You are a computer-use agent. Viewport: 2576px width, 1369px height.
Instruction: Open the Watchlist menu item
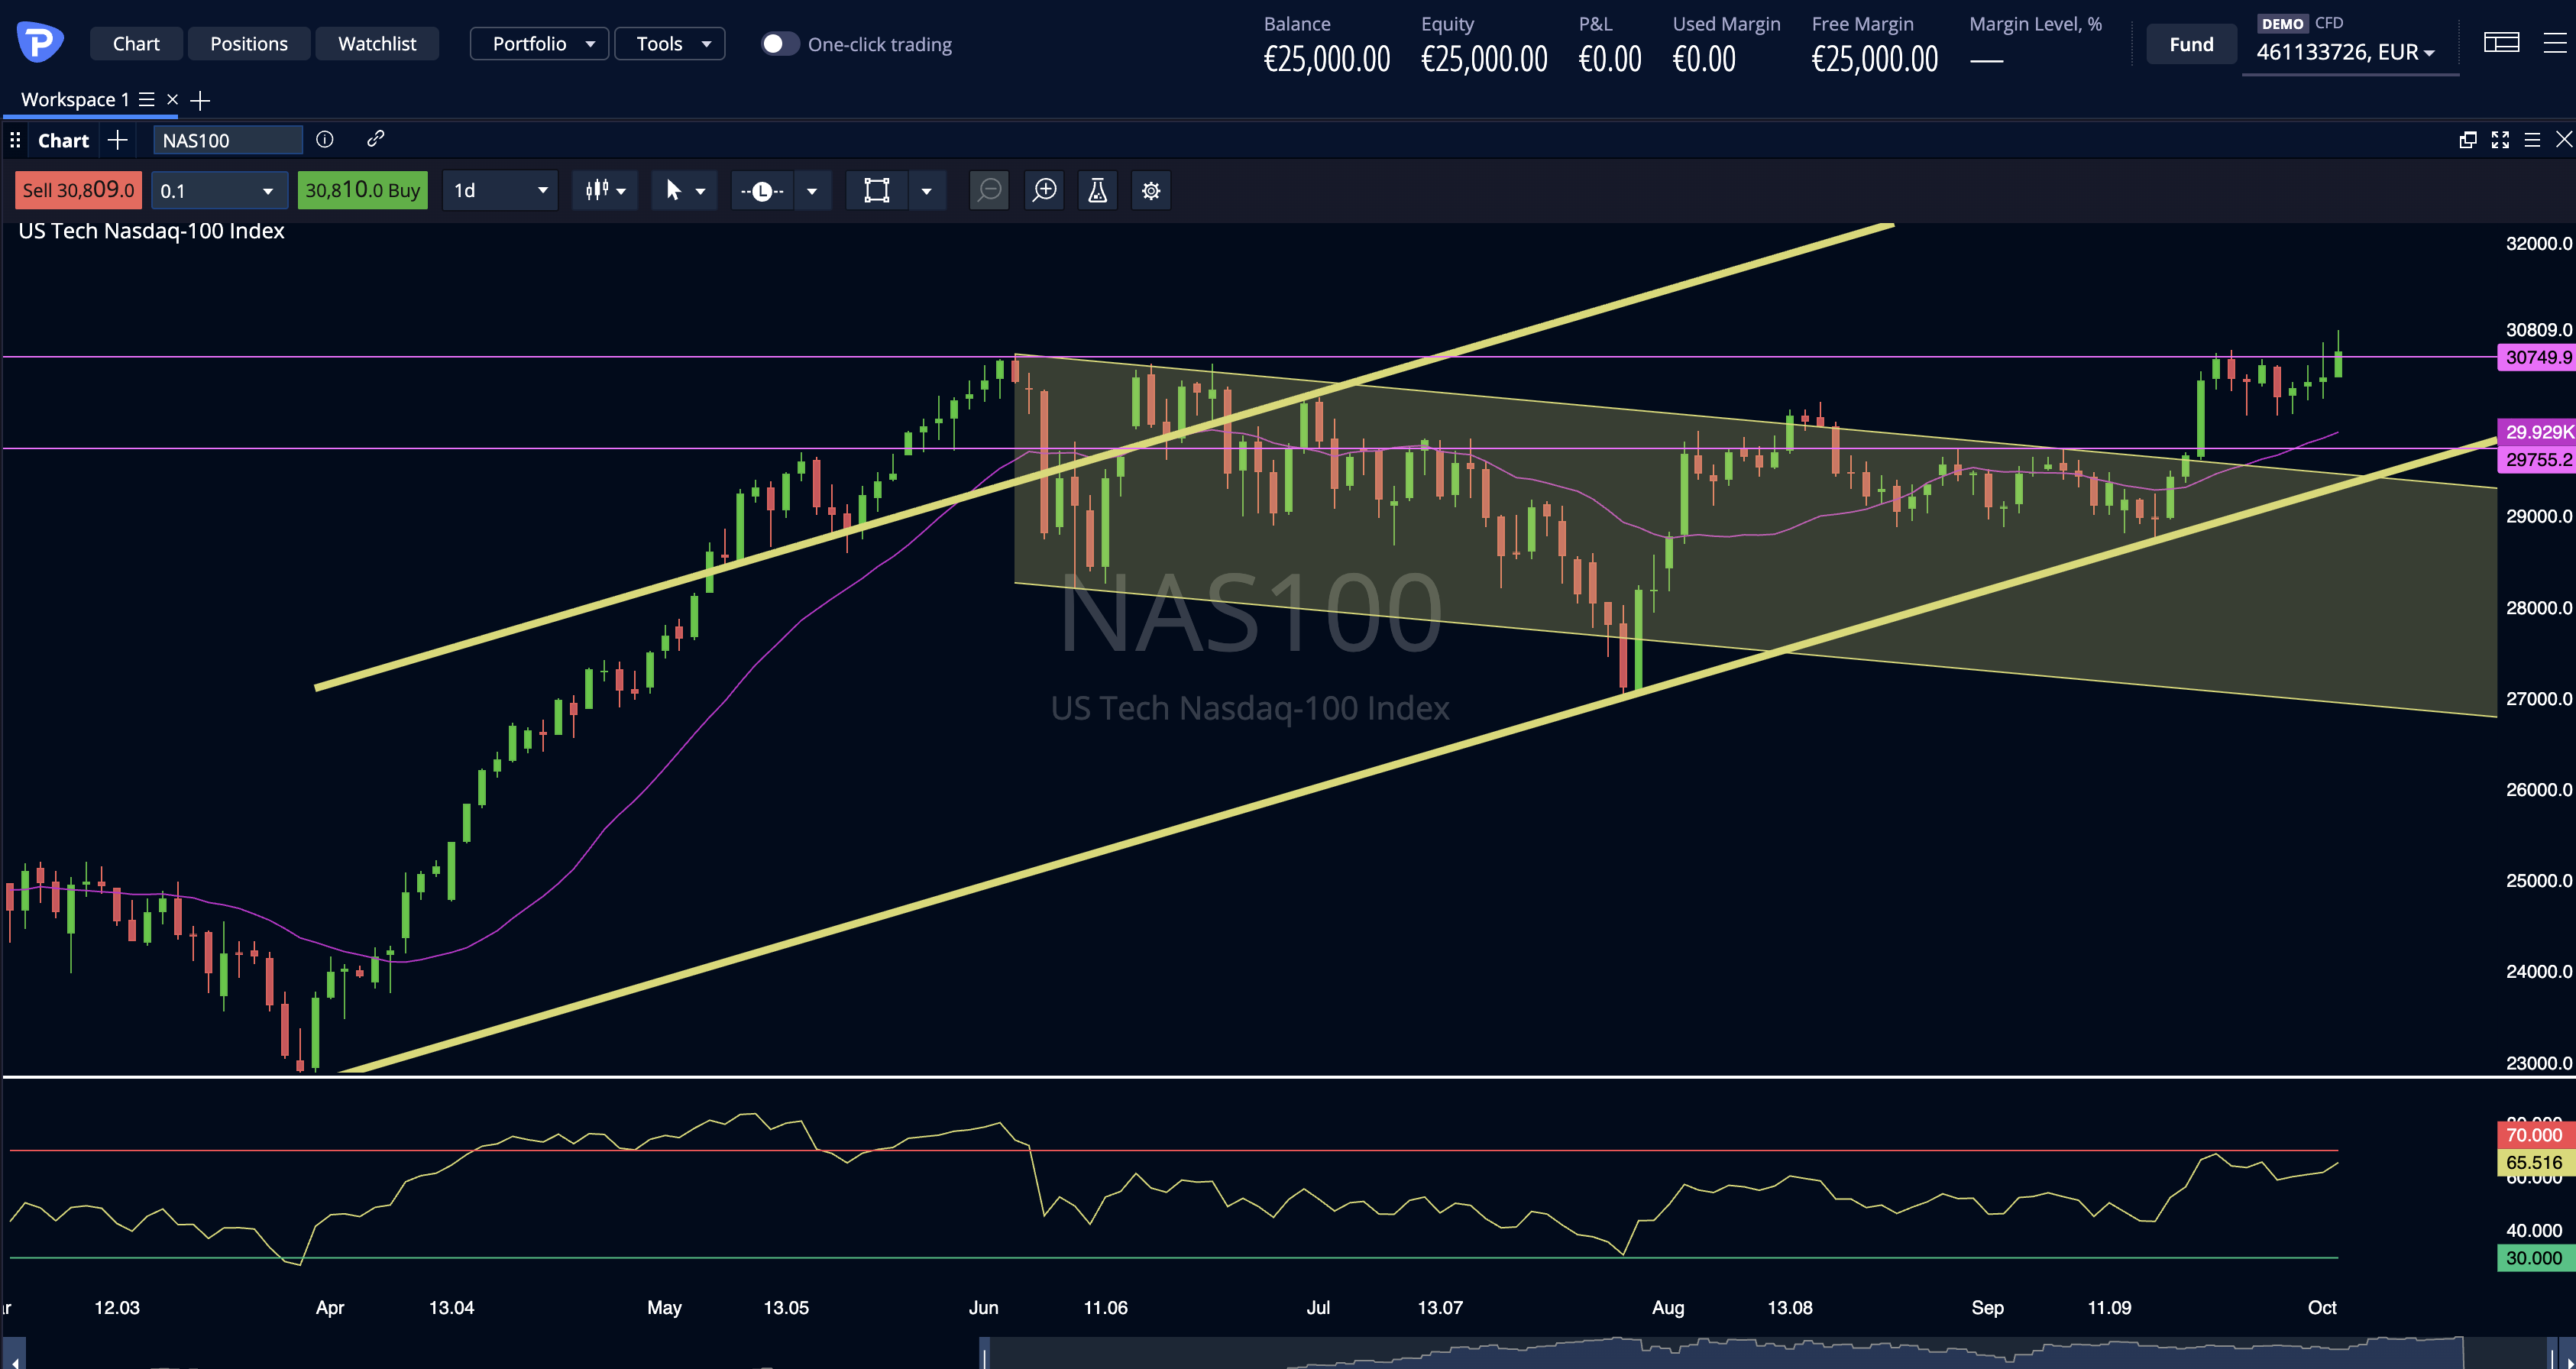coord(377,44)
